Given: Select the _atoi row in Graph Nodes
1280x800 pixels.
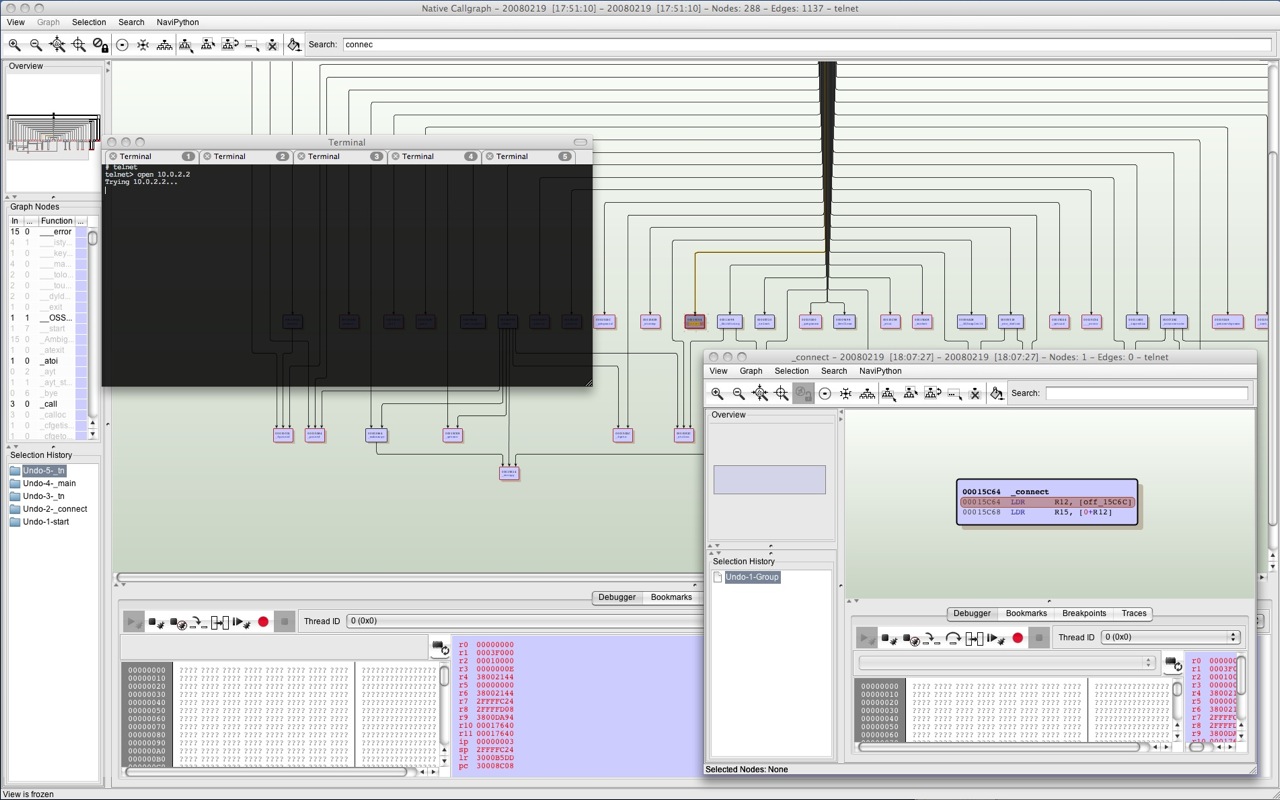Looking at the screenshot, I should 47,361.
